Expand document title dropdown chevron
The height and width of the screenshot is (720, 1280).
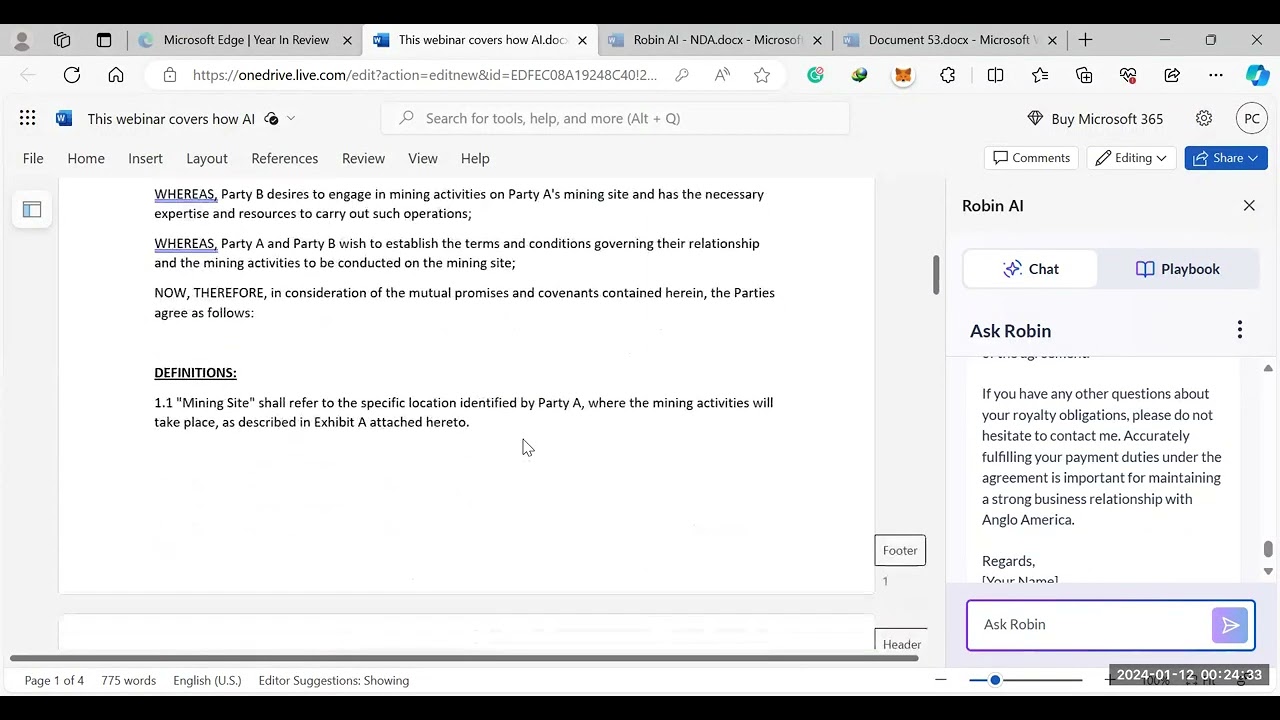(291, 118)
